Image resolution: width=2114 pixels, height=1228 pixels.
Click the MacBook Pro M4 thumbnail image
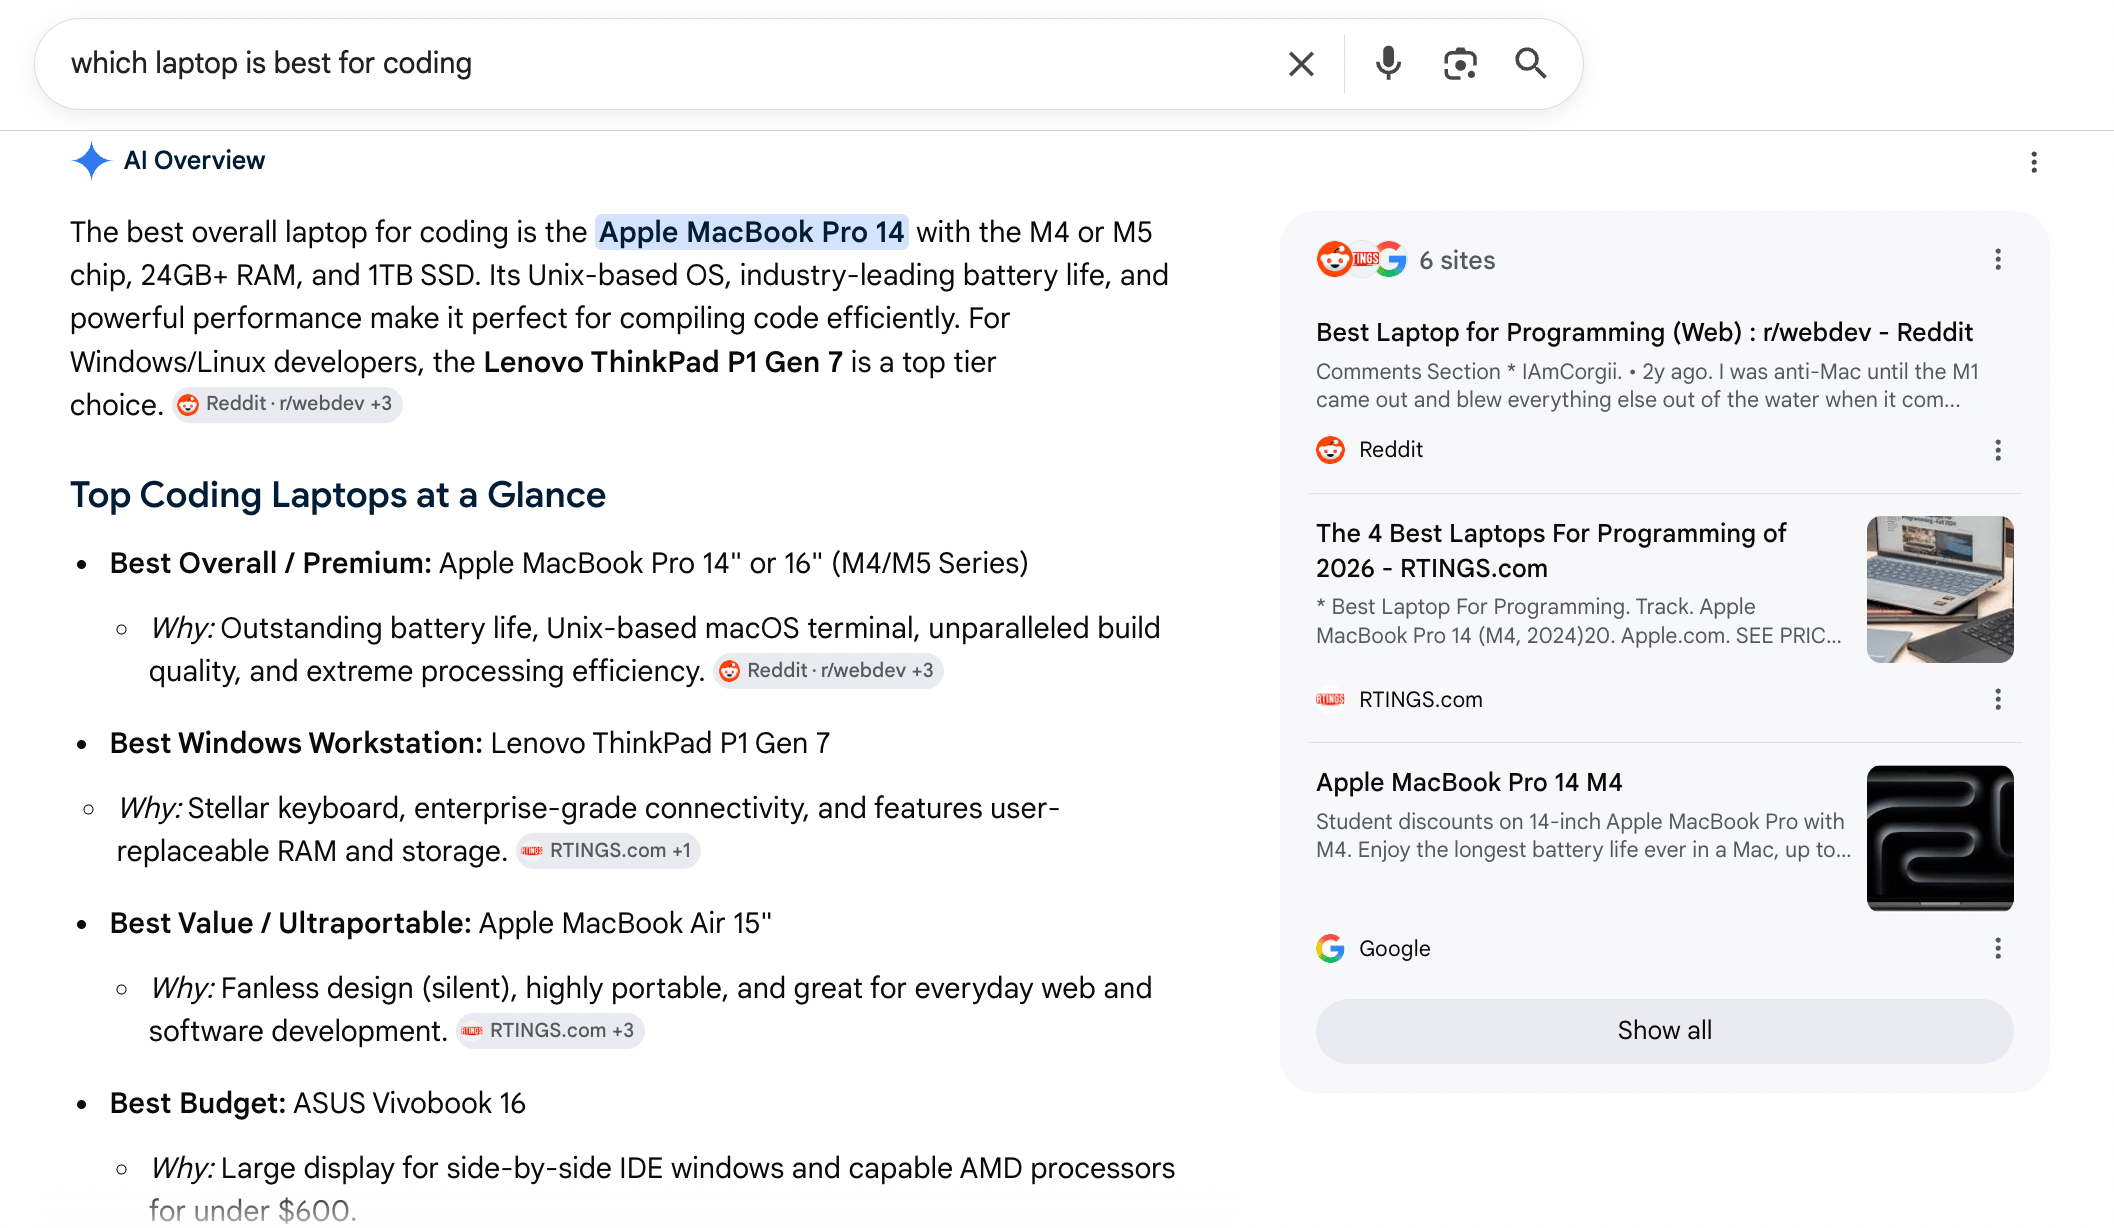point(1940,838)
